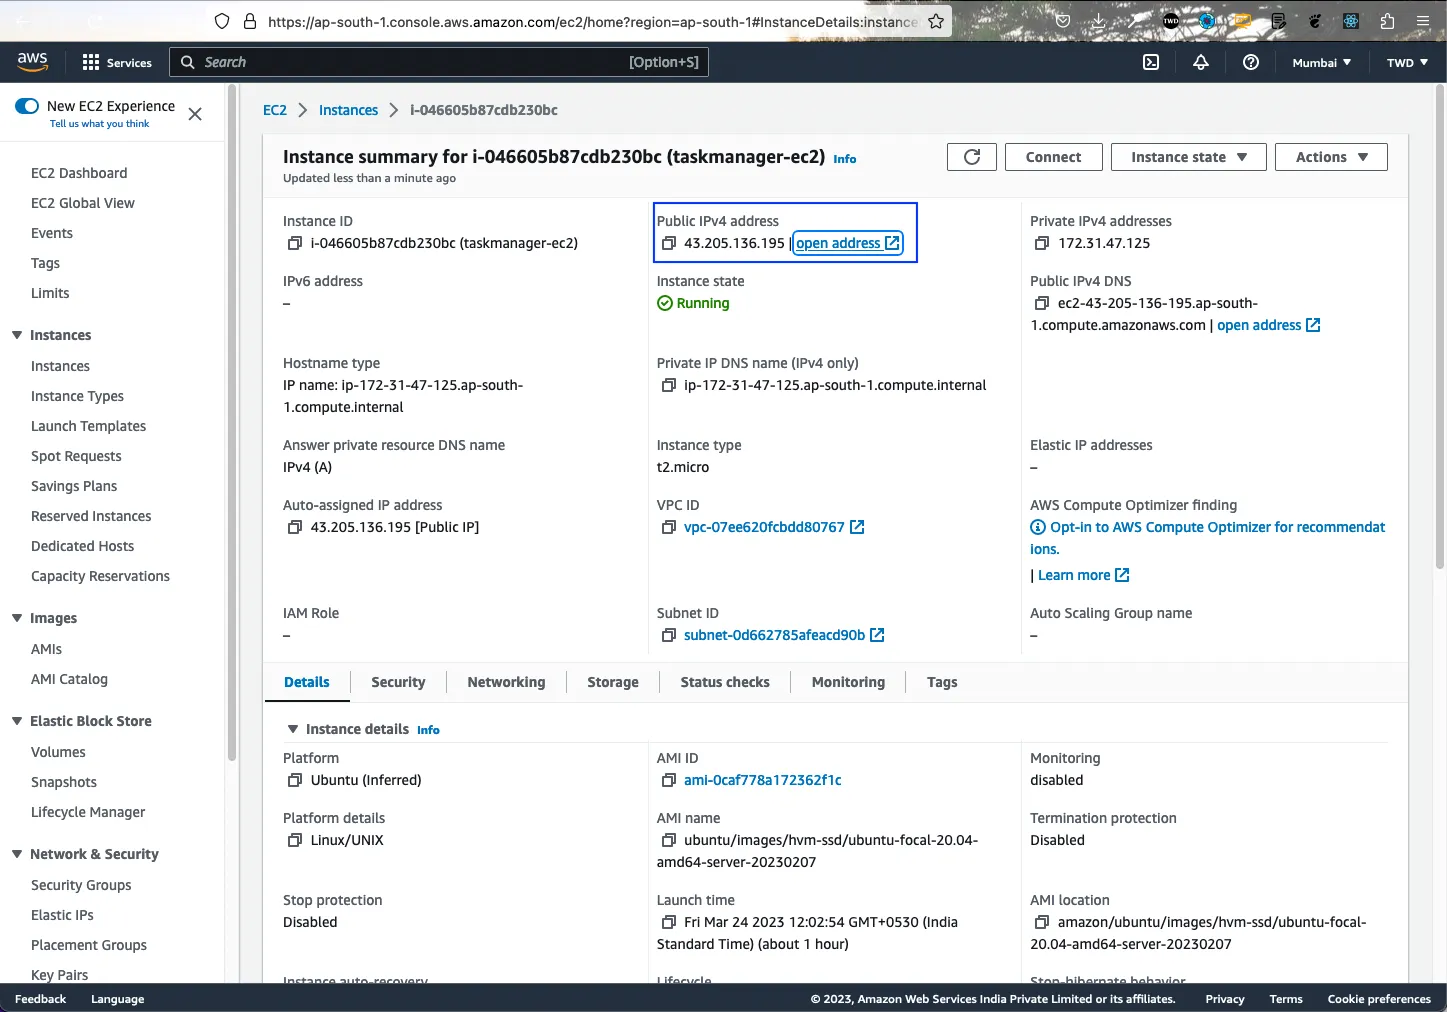Open the browser extensions puzzle icon

point(1387,21)
